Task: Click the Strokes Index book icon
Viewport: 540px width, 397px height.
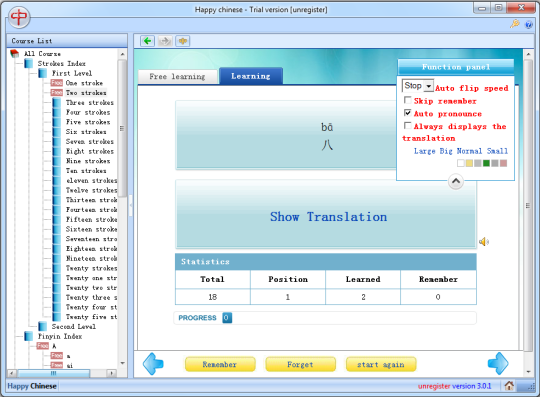Action: click(29, 63)
